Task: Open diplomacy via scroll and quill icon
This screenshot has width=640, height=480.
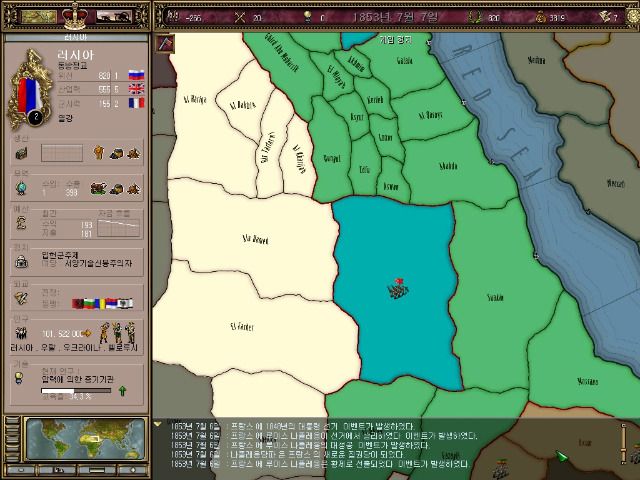Action: click(21, 298)
